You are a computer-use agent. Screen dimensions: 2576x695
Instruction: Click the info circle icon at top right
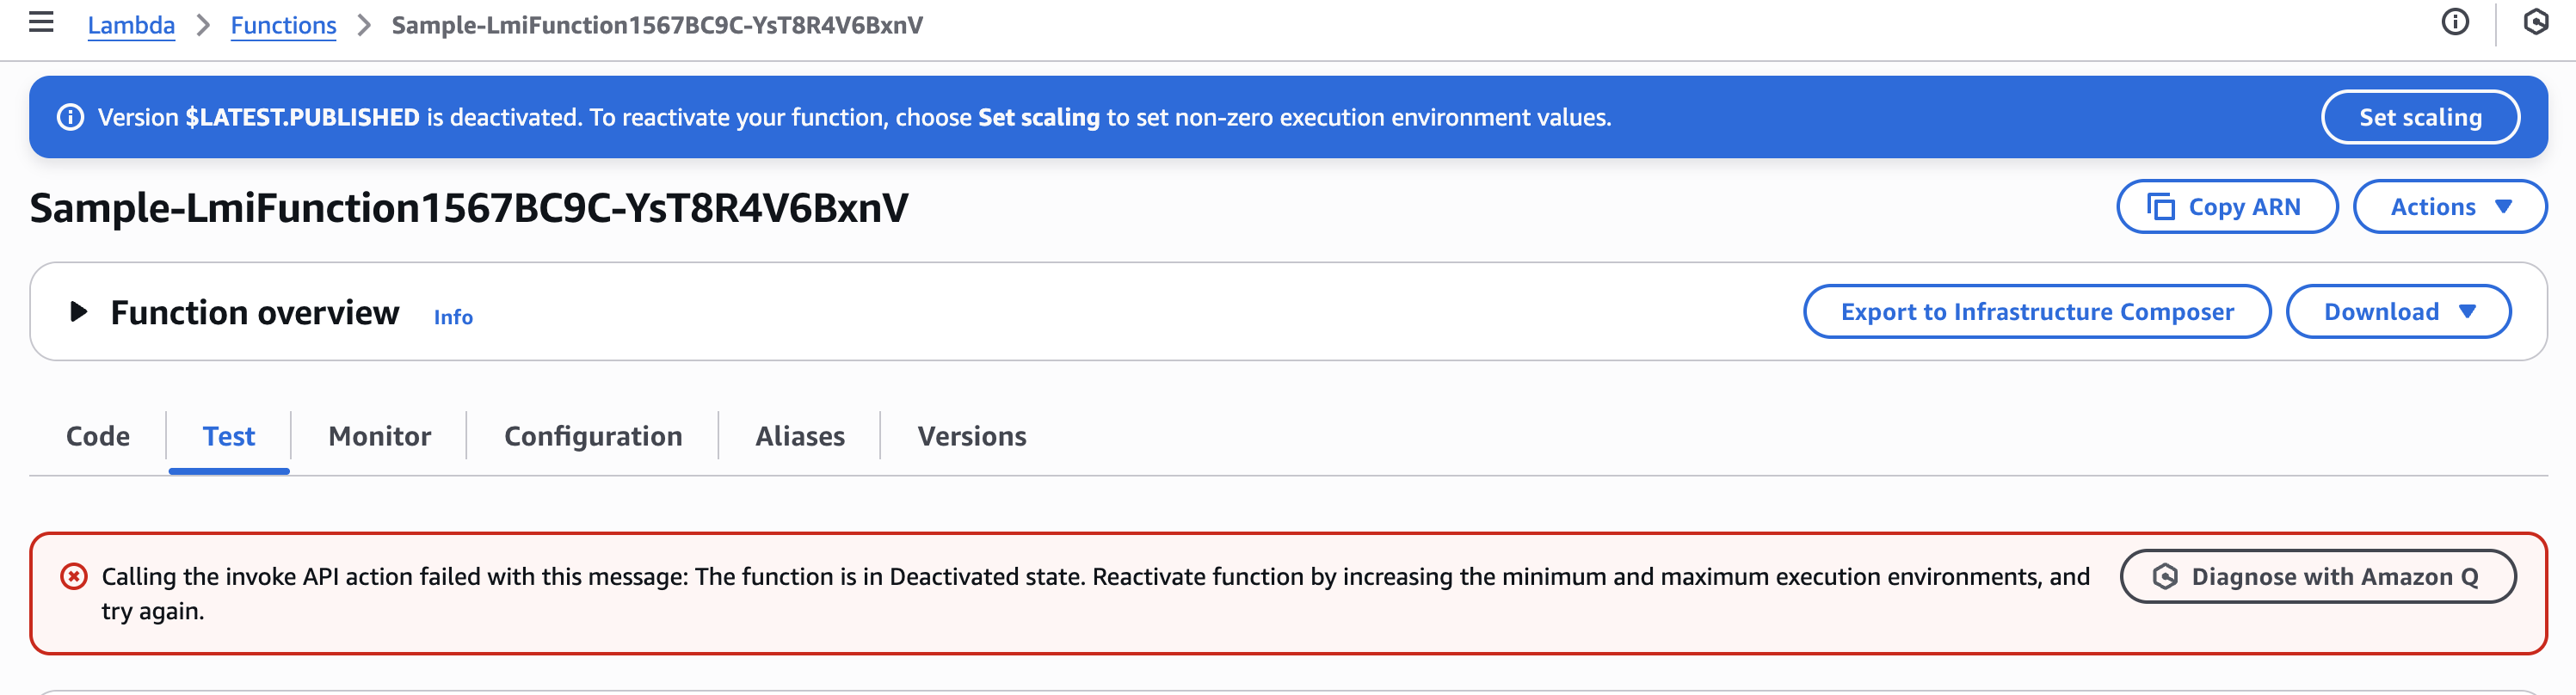pos(2454,22)
